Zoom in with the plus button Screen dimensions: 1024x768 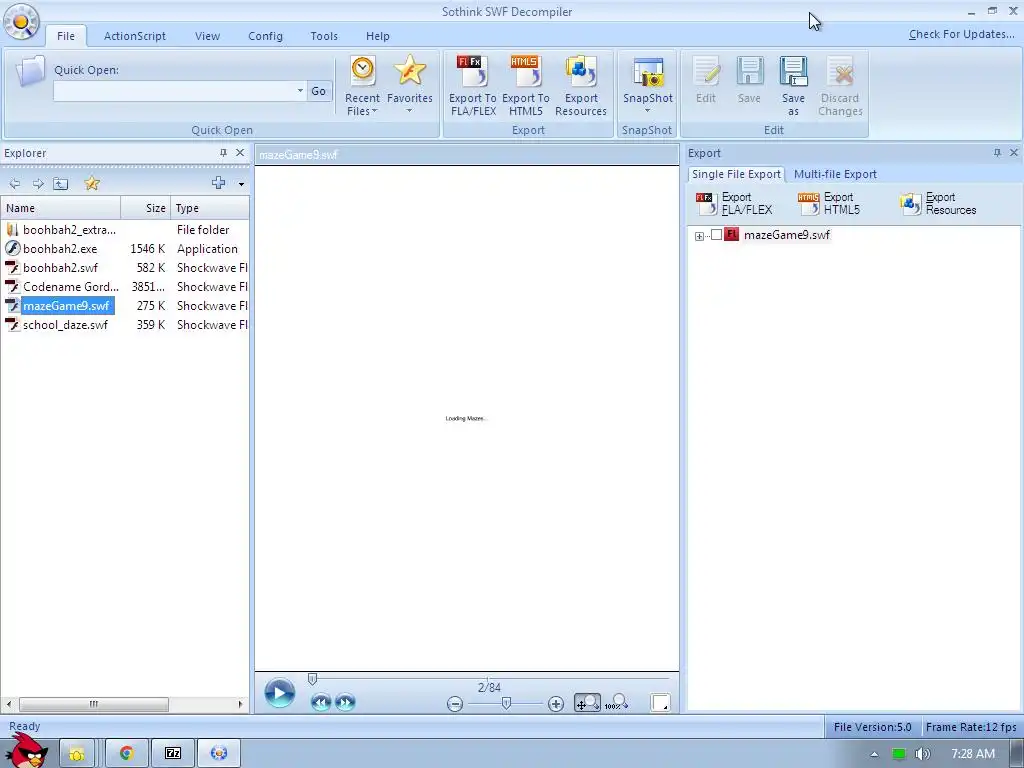[556, 703]
